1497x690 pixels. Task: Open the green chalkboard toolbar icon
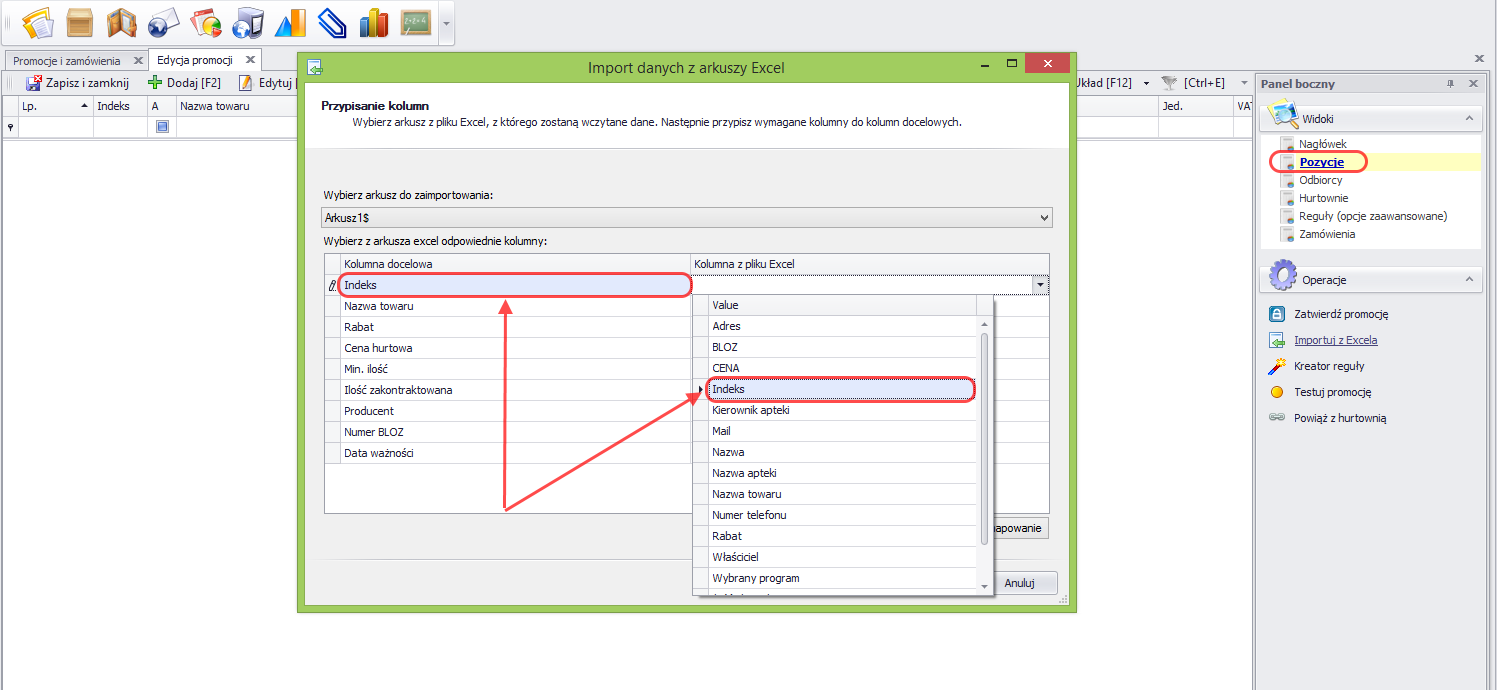pyautogui.click(x=415, y=21)
